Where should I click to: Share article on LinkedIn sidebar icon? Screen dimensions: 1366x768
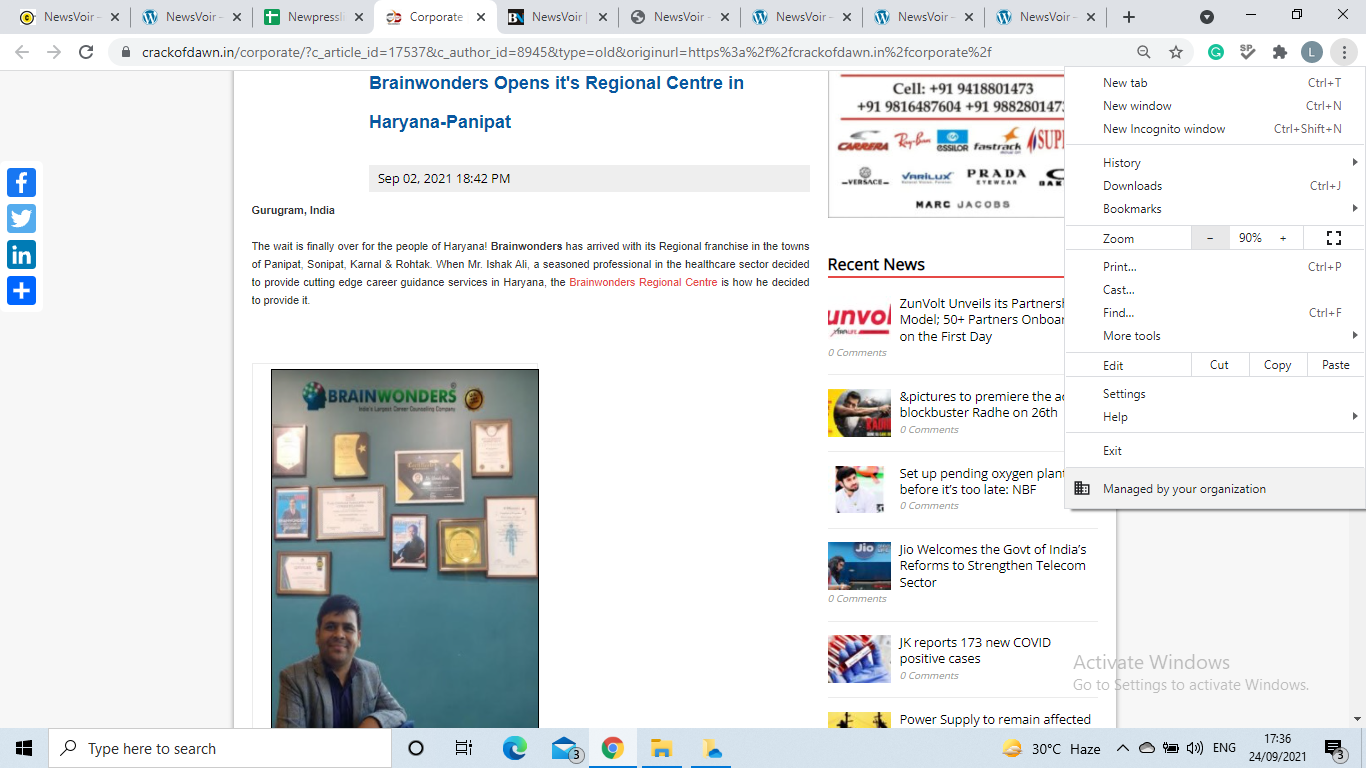tap(21, 254)
